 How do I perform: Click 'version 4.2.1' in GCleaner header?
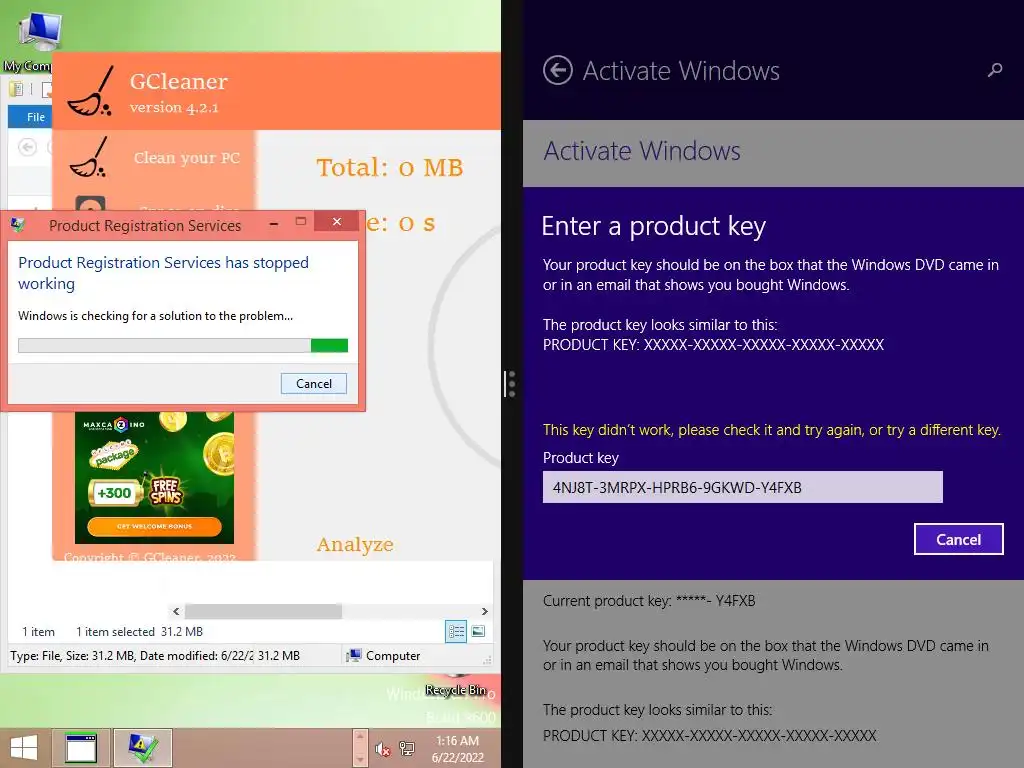174,108
